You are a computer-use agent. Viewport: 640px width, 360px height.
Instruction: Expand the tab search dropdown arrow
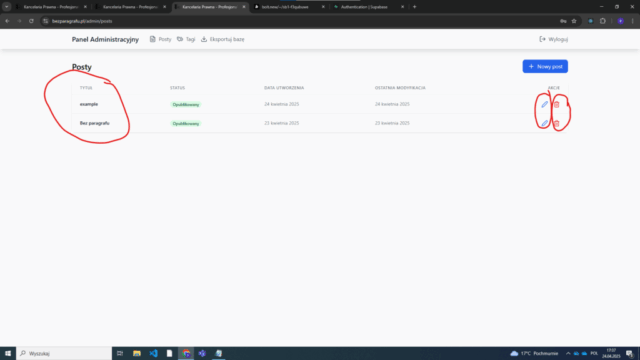(x=7, y=7)
